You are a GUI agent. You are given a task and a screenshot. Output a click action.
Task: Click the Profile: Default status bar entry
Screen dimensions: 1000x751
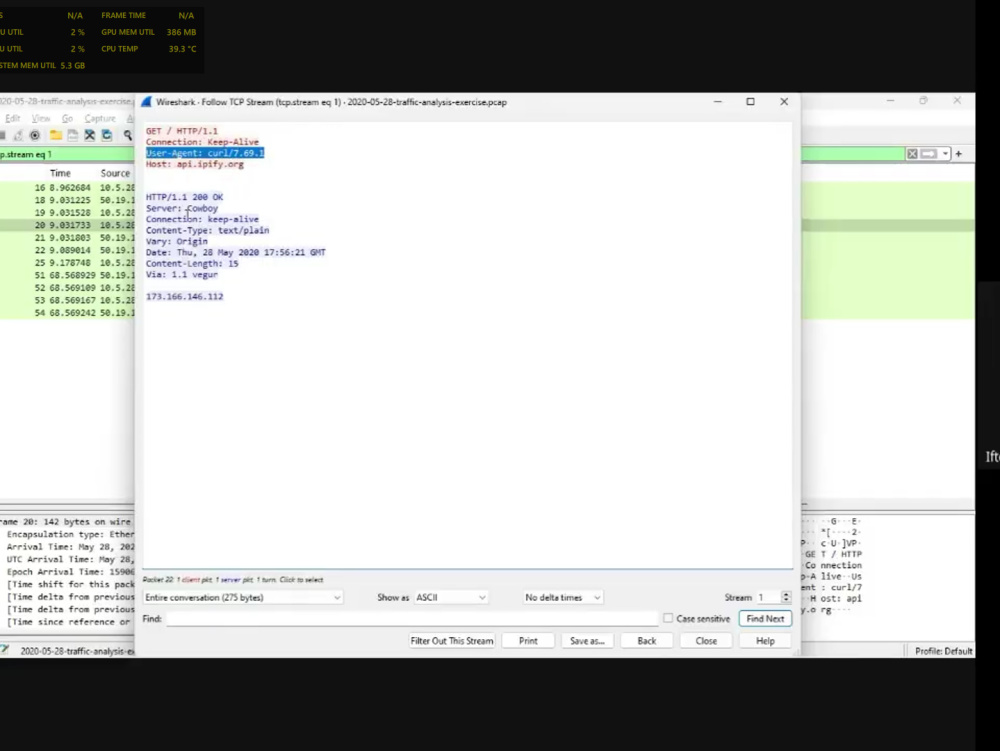tap(943, 651)
